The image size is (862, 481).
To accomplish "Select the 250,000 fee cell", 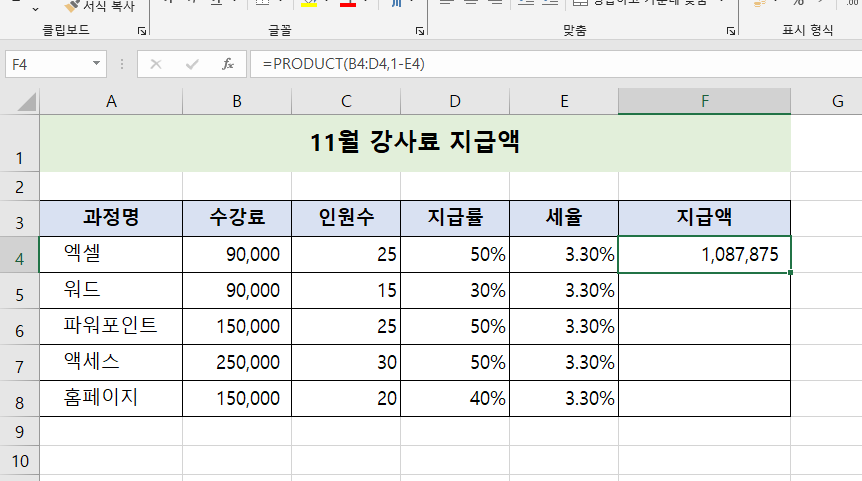I will point(237,363).
